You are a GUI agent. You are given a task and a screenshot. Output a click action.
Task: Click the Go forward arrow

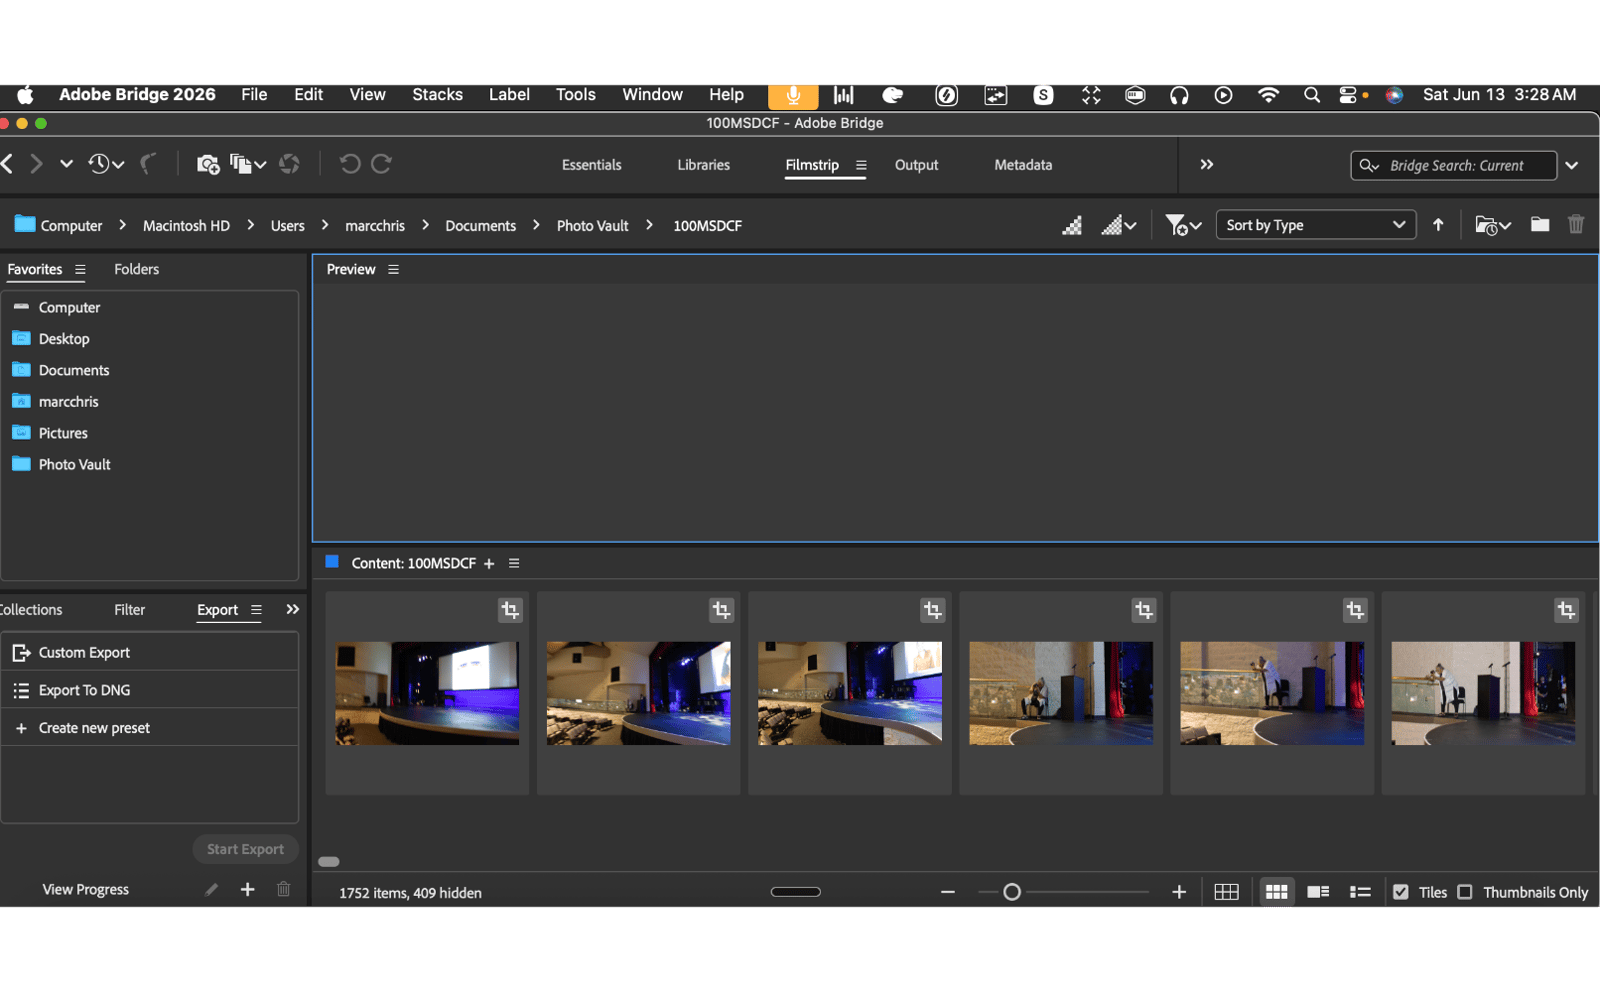(x=37, y=164)
